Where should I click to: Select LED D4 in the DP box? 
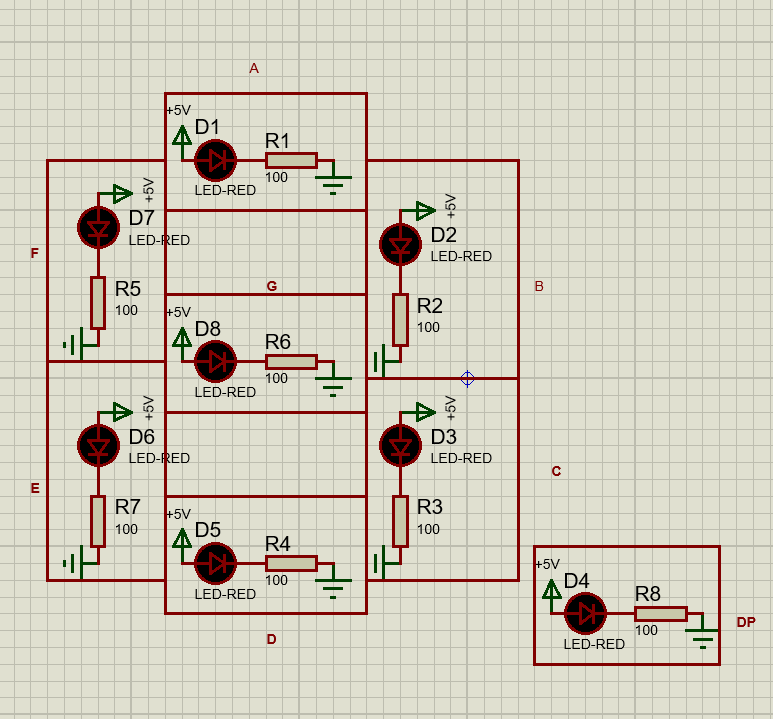click(585, 612)
